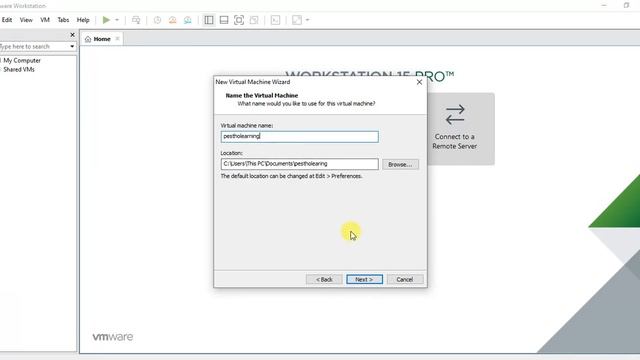Open the stretch display dropdown arrow

pos(307,20)
